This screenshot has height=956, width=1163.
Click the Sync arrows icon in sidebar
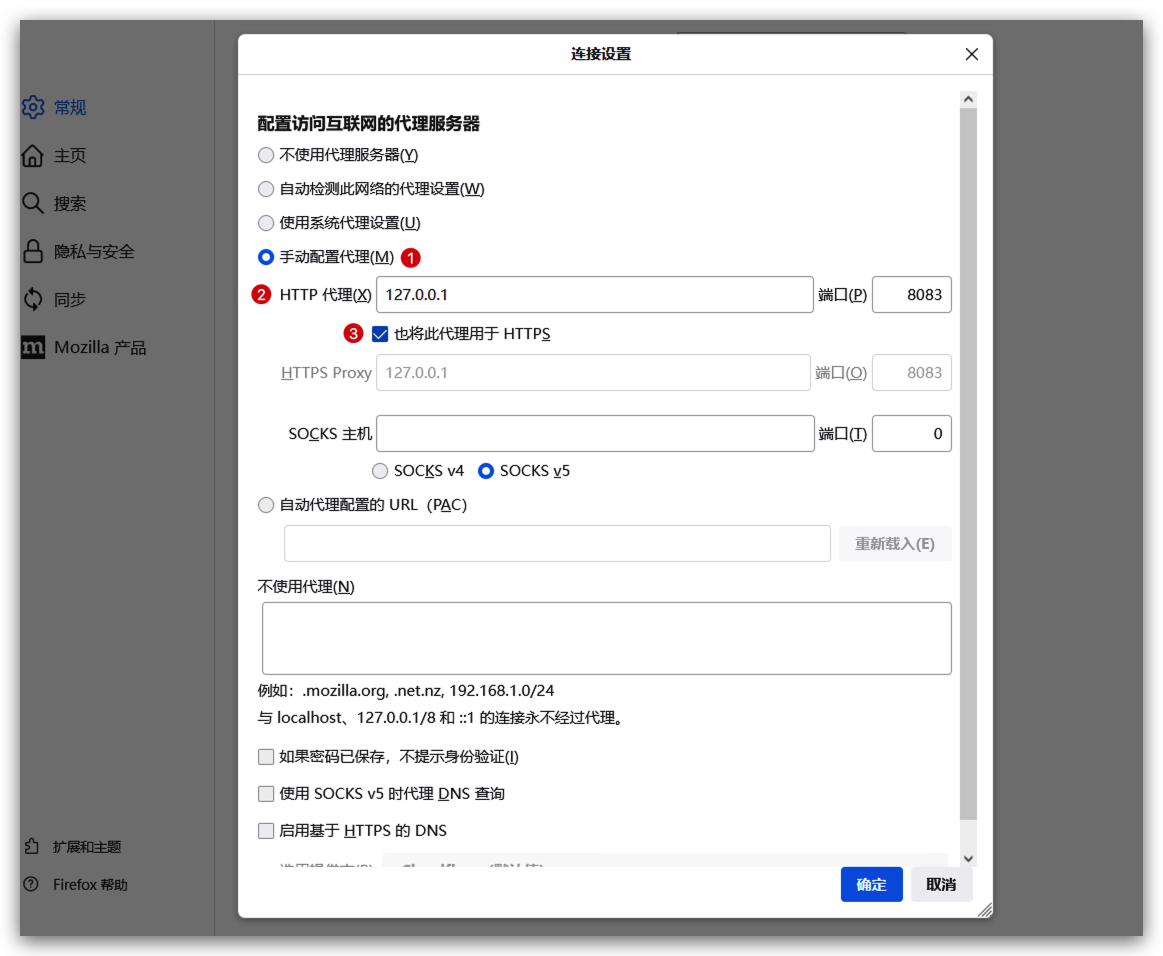(x=33, y=299)
